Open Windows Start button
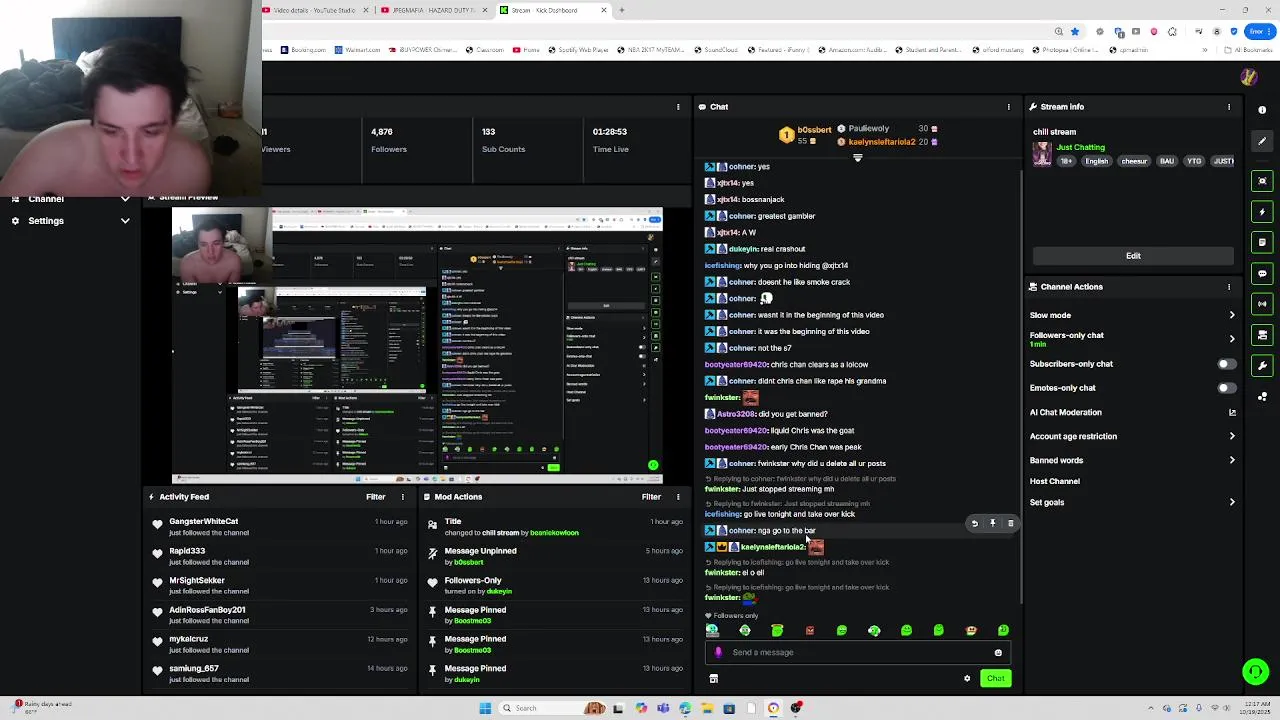The width and height of the screenshot is (1280, 720). click(x=485, y=708)
